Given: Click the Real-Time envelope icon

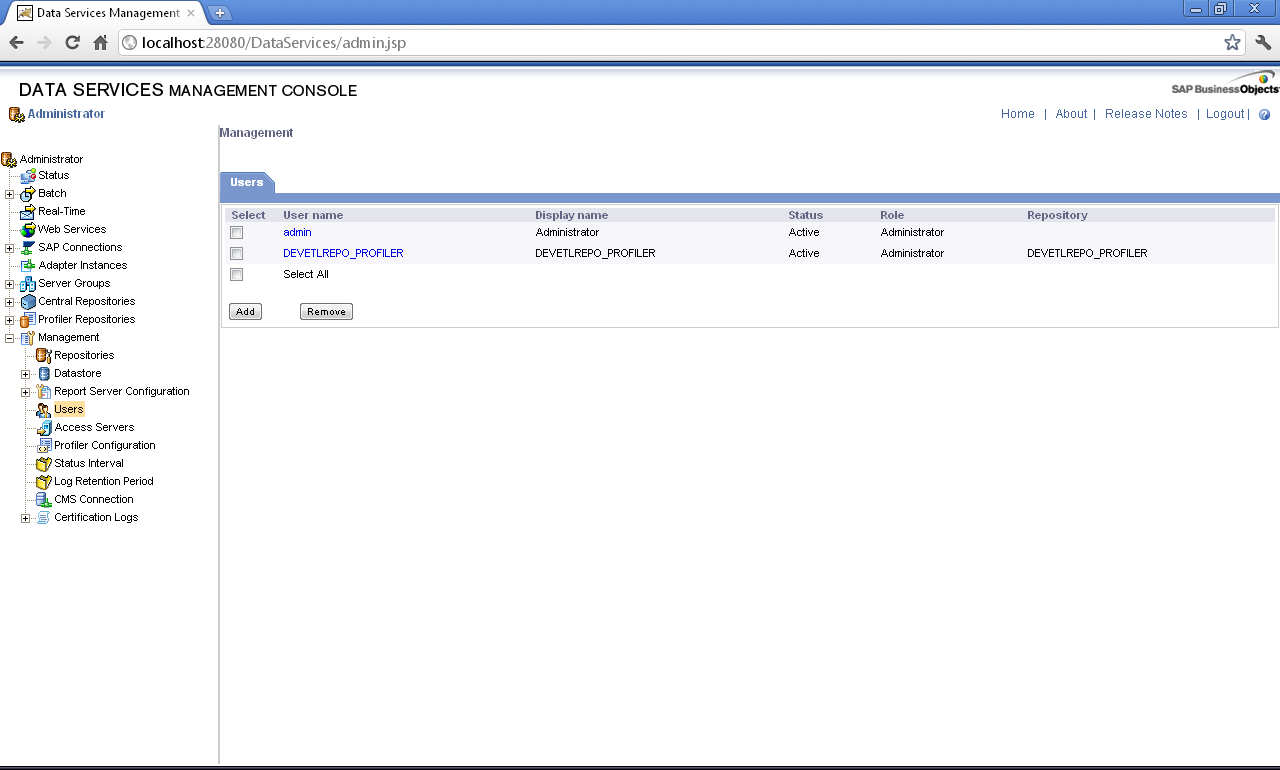Looking at the screenshot, I should point(28,212).
